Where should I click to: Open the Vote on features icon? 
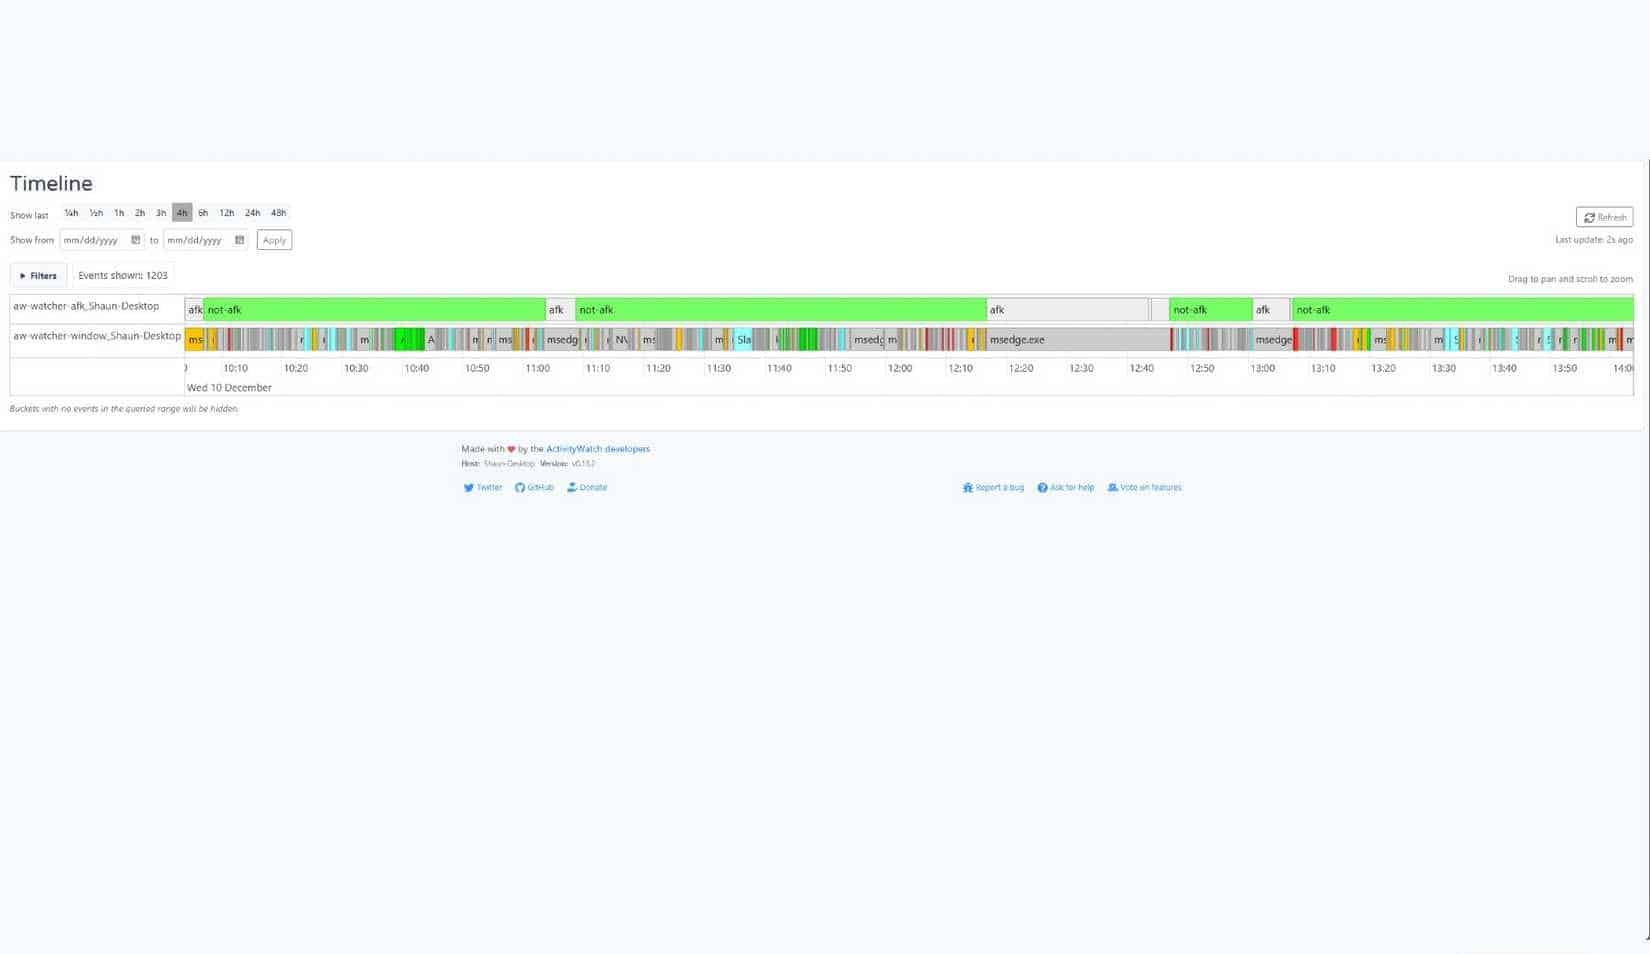pyautogui.click(x=1112, y=488)
